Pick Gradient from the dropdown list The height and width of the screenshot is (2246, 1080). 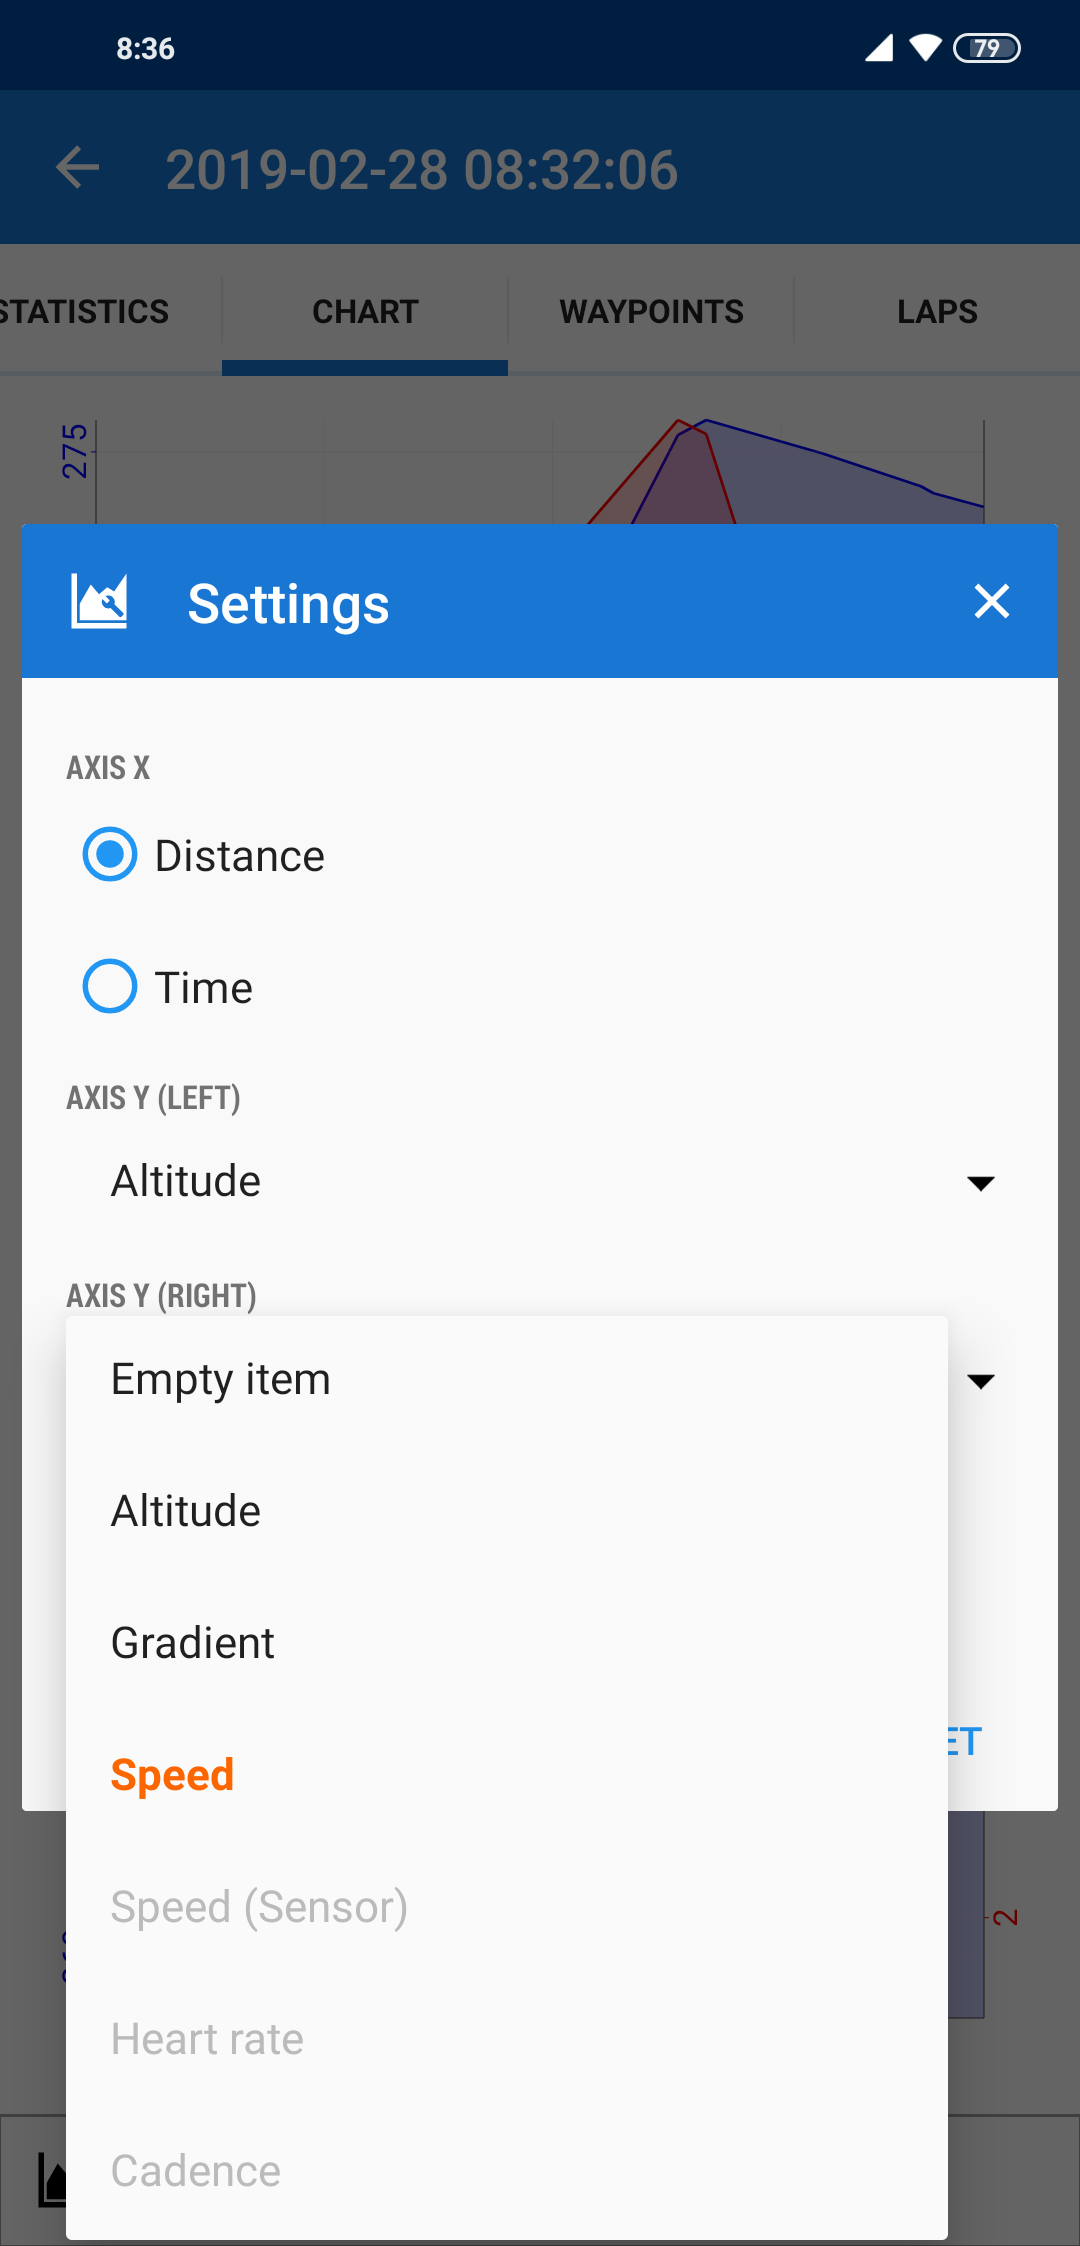tap(193, 1643)
